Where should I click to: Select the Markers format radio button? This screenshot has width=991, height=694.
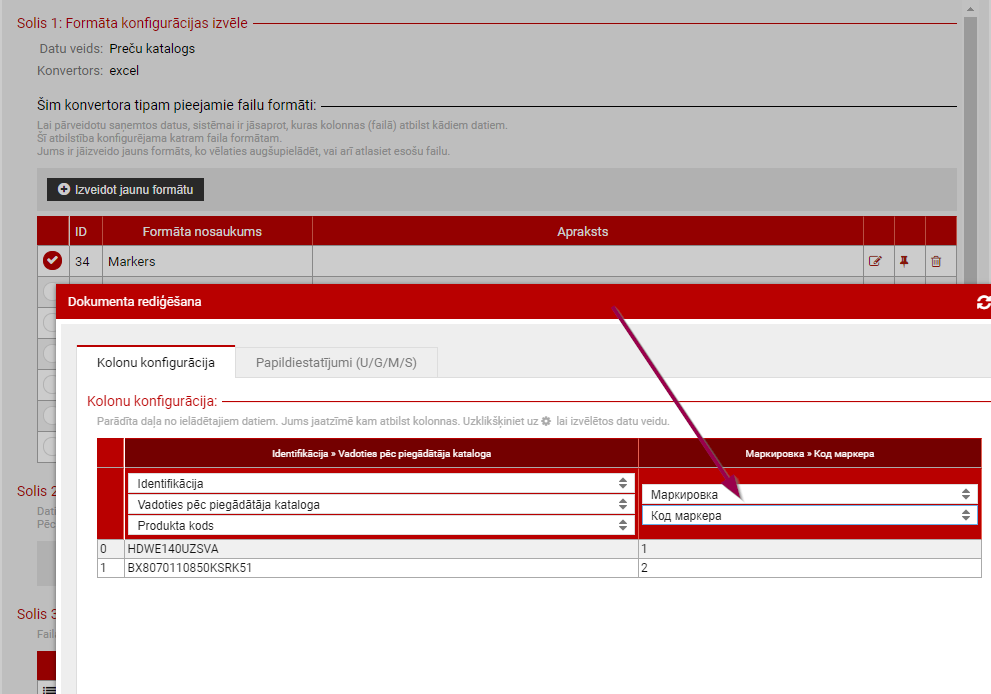coord(53,261)
